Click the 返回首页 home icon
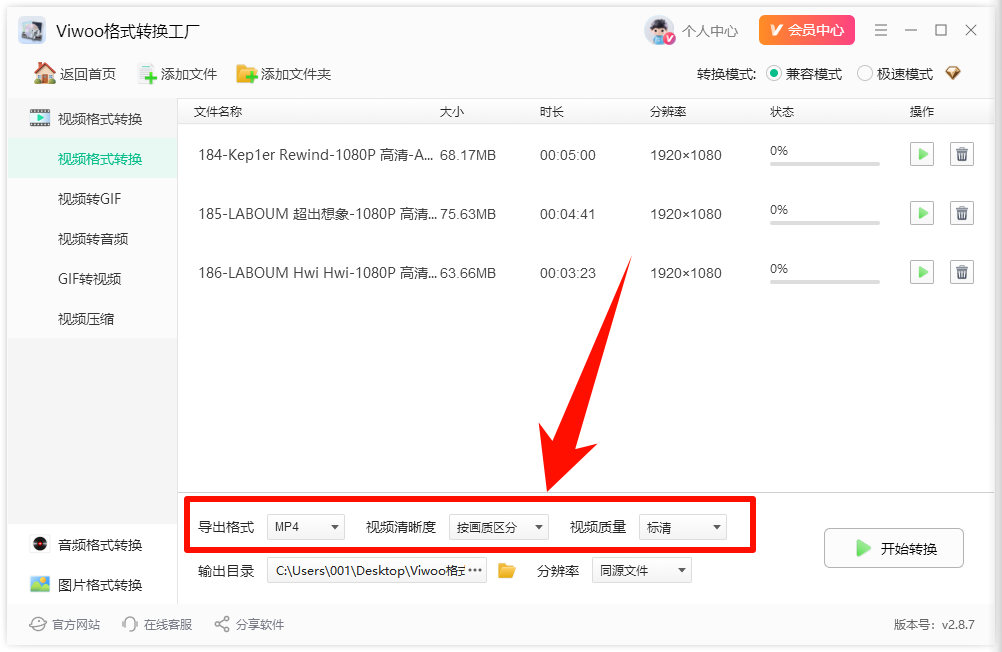 click(45, 74)
